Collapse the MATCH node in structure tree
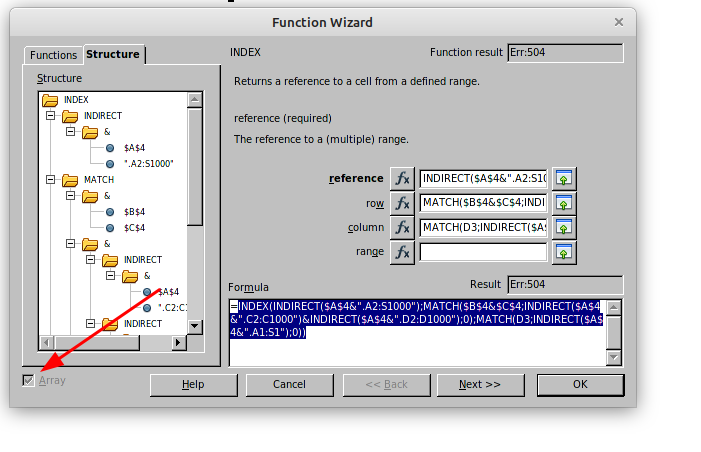This screenshot has height=452, width=701. click(x=52, y=180)
